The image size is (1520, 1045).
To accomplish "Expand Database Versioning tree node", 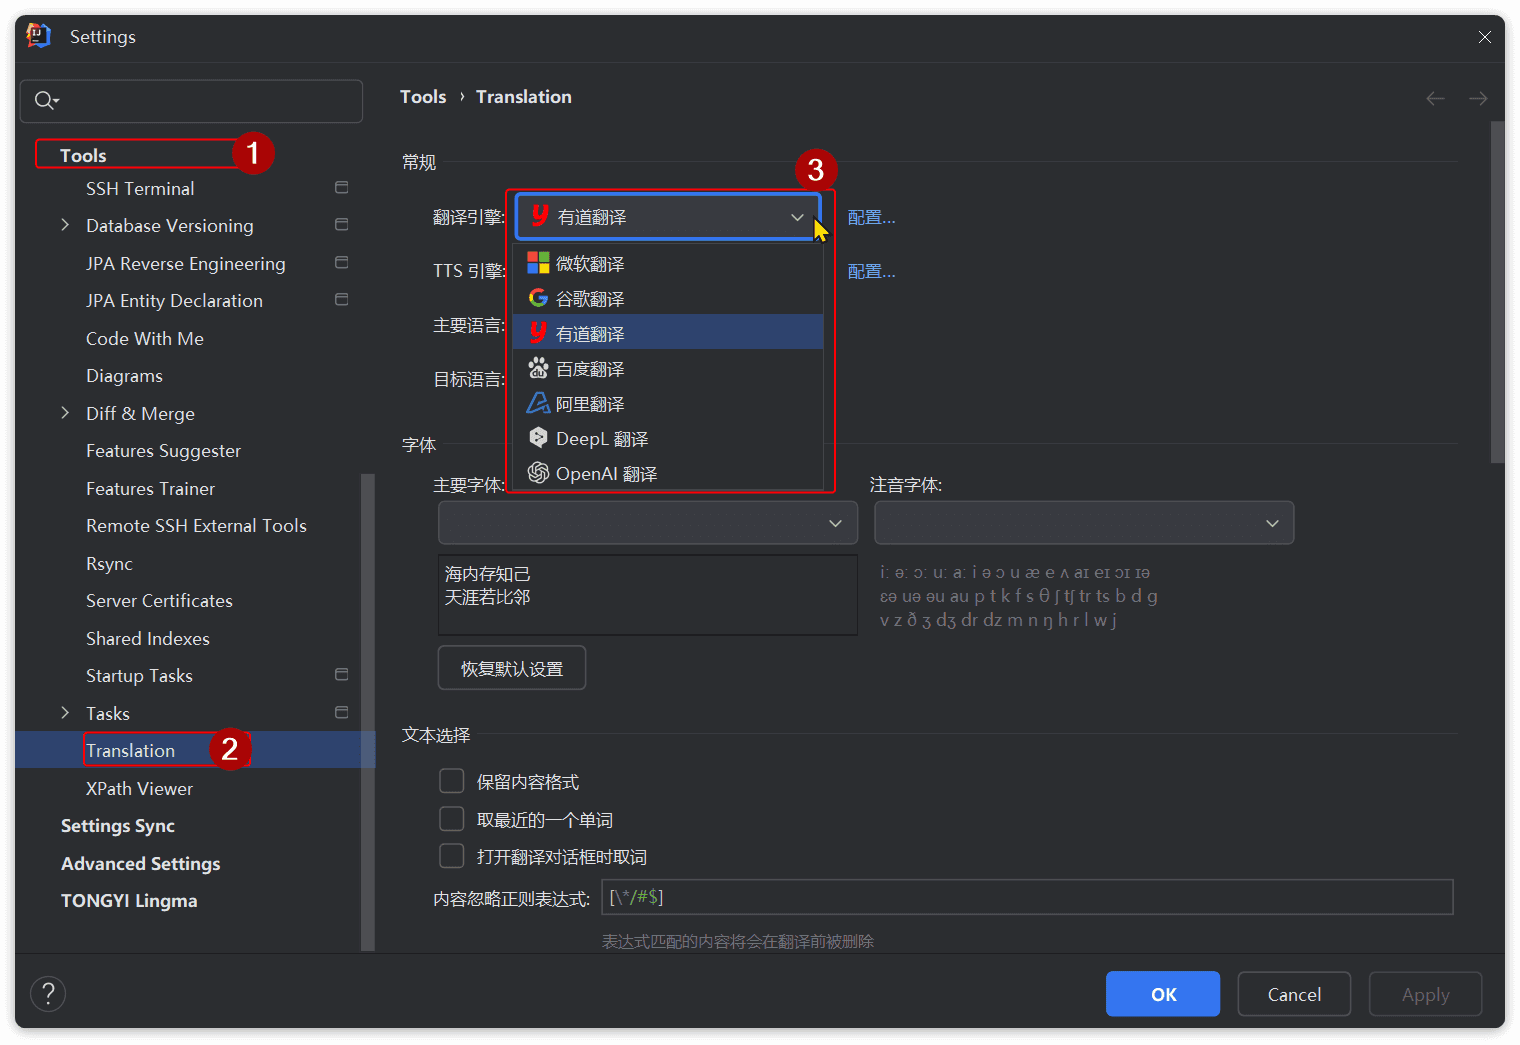I will 65,225.
